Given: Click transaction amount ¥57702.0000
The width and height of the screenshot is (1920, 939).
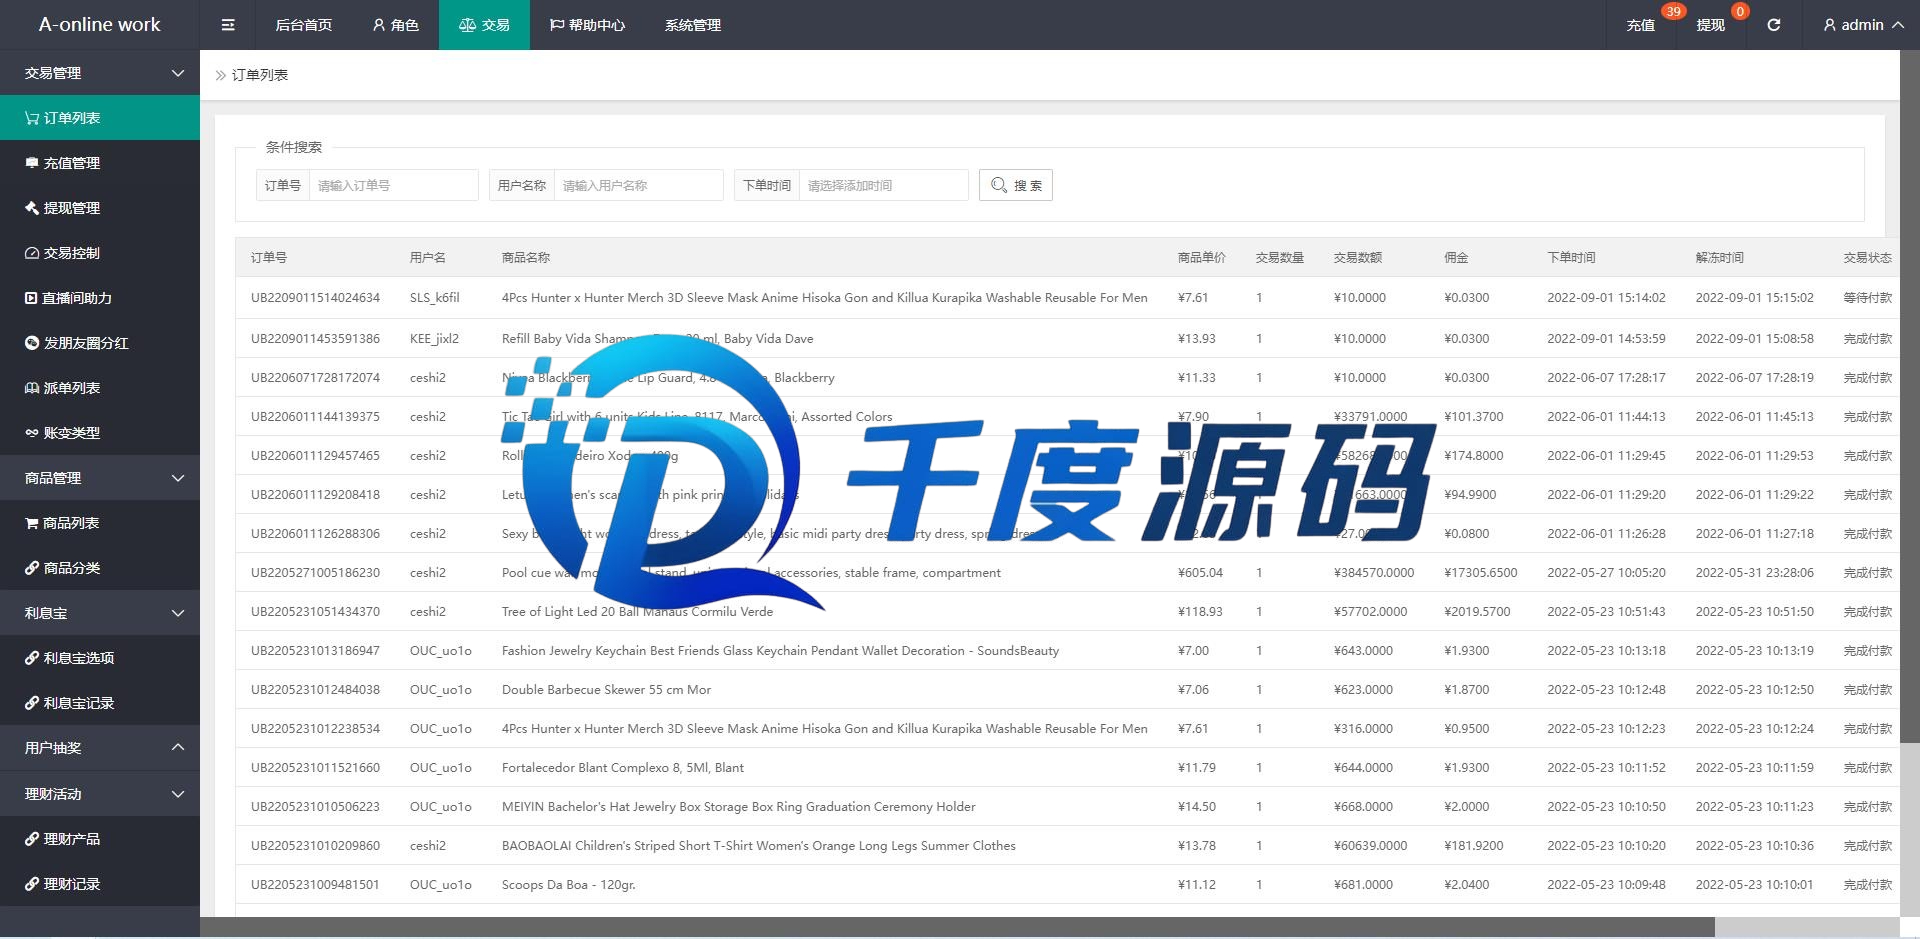Looking at the screenshot, I should click(x=1370, y=612).
